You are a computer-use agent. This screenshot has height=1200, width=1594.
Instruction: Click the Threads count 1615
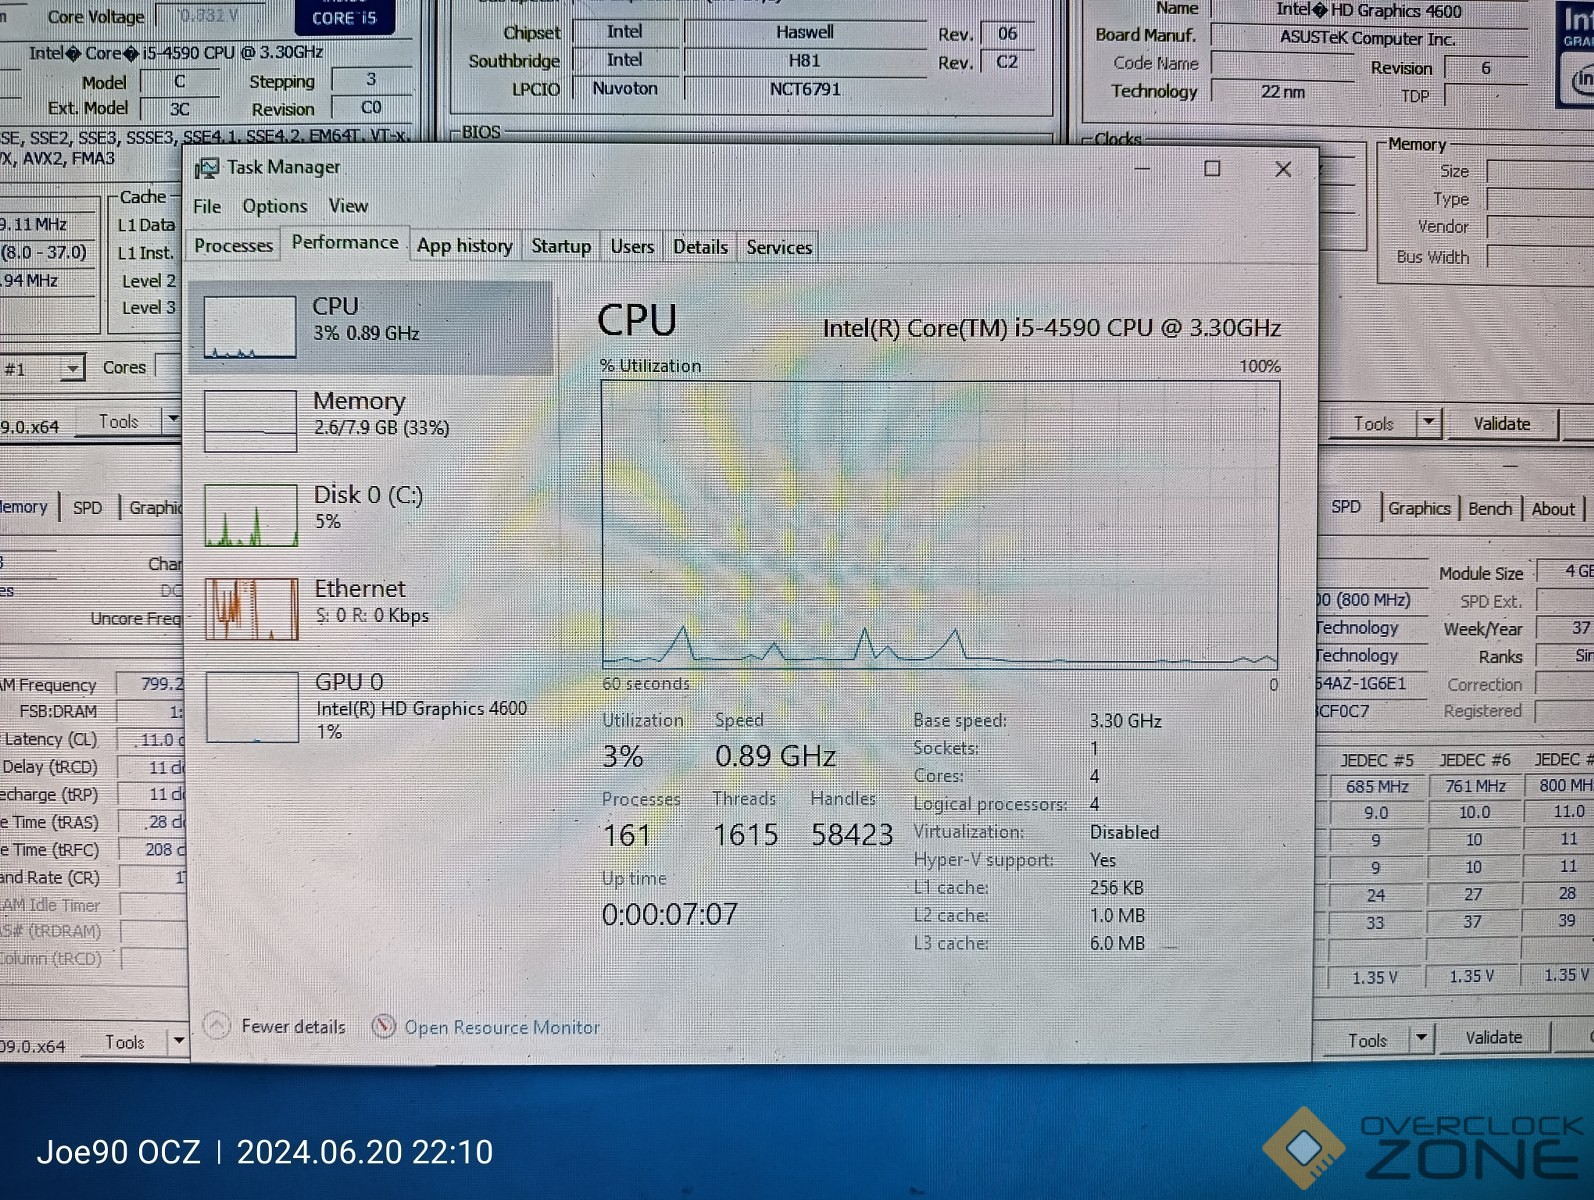coord(745,835)
